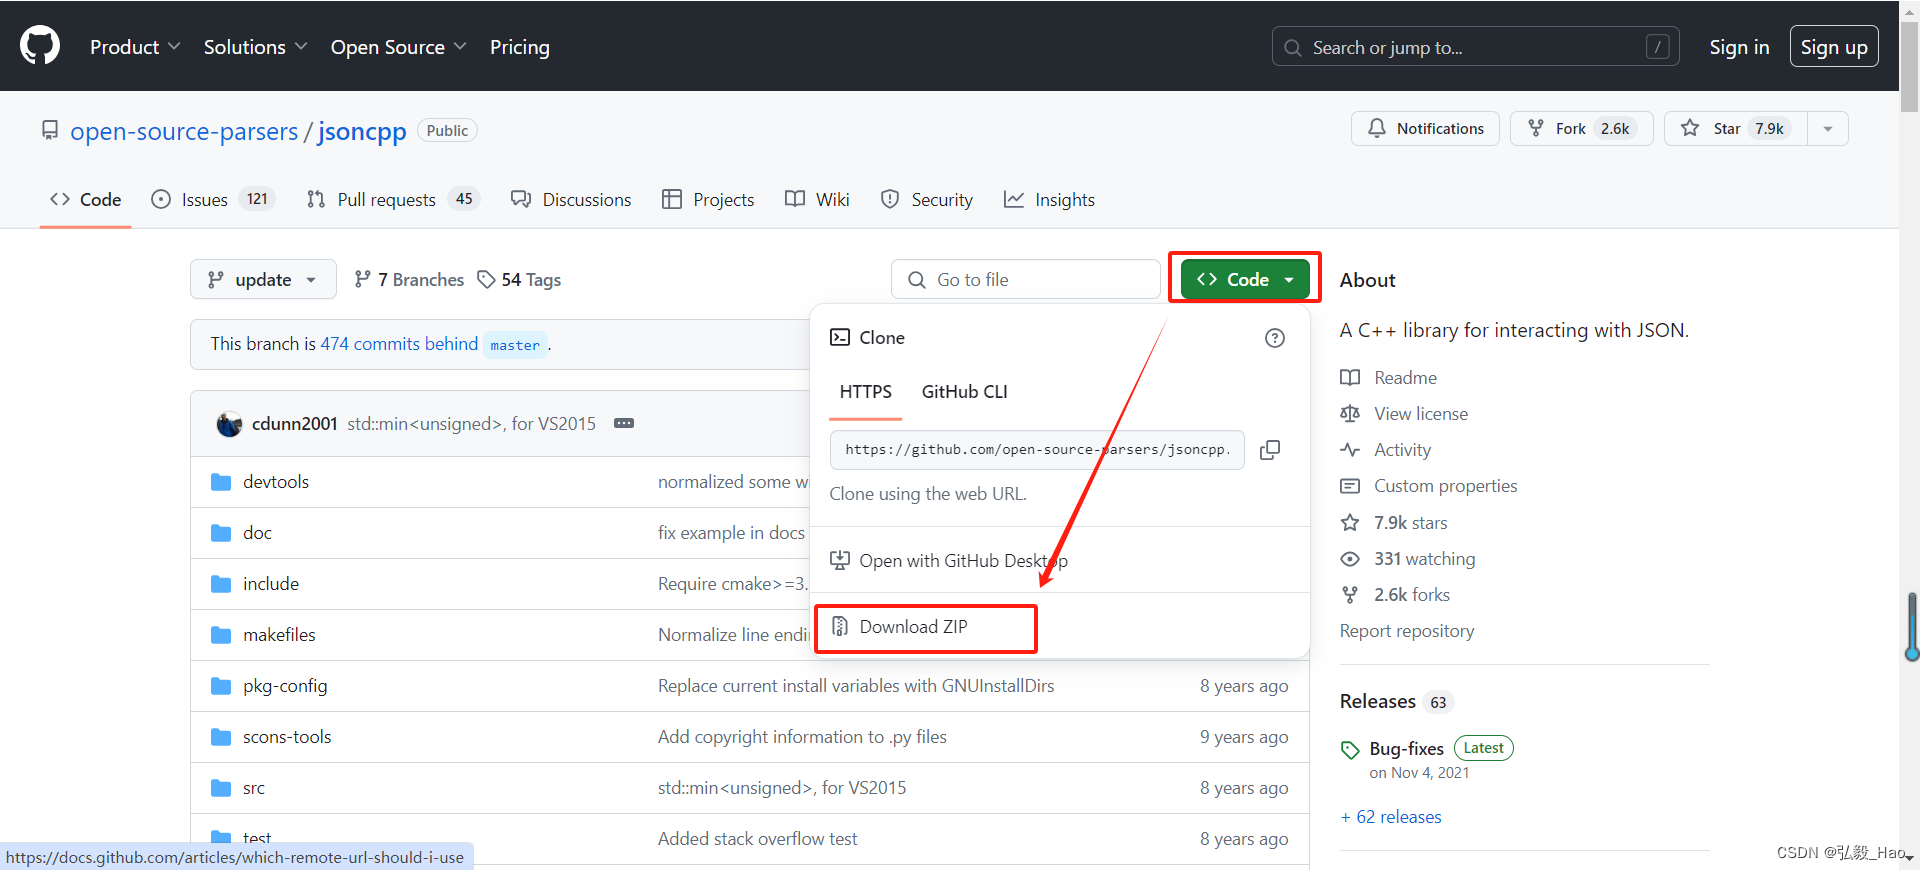Open the open-source-parsers owner link
This screenshot has width=1920, height=870.
184,131
